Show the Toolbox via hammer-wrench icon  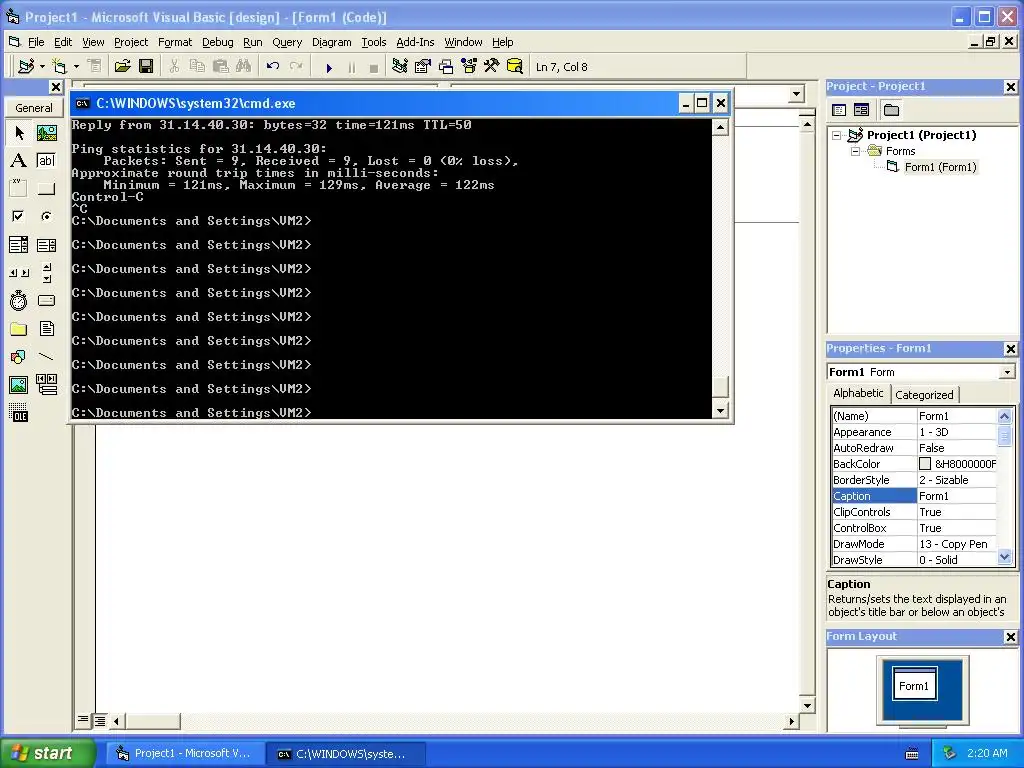point(491,67)
